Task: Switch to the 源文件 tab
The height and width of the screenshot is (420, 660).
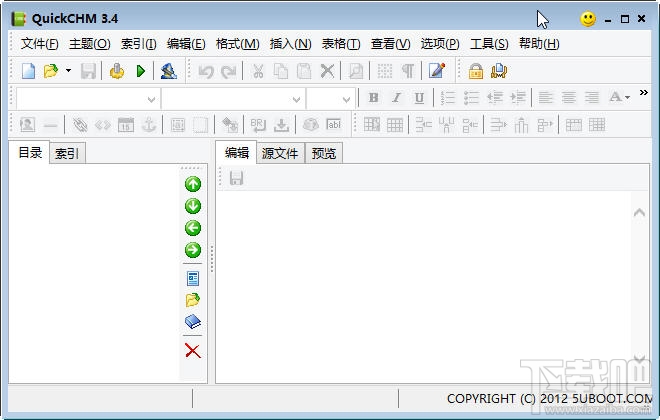Action: tap(280, 153)
